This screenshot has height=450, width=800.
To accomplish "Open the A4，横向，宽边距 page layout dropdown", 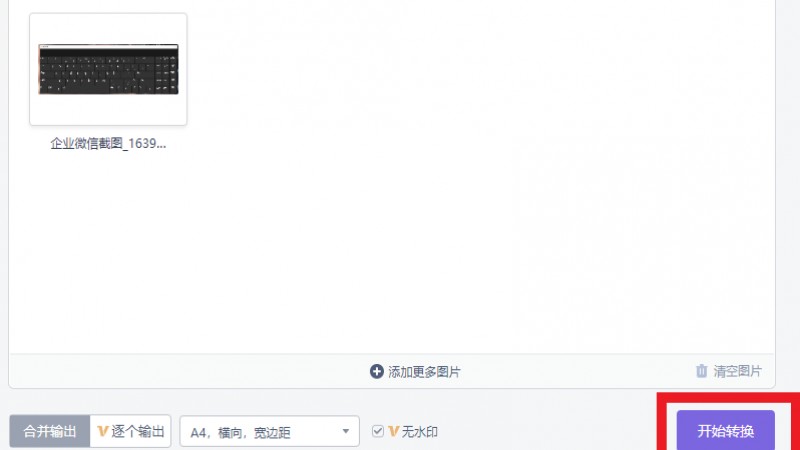I will click(x=269, y=432).
